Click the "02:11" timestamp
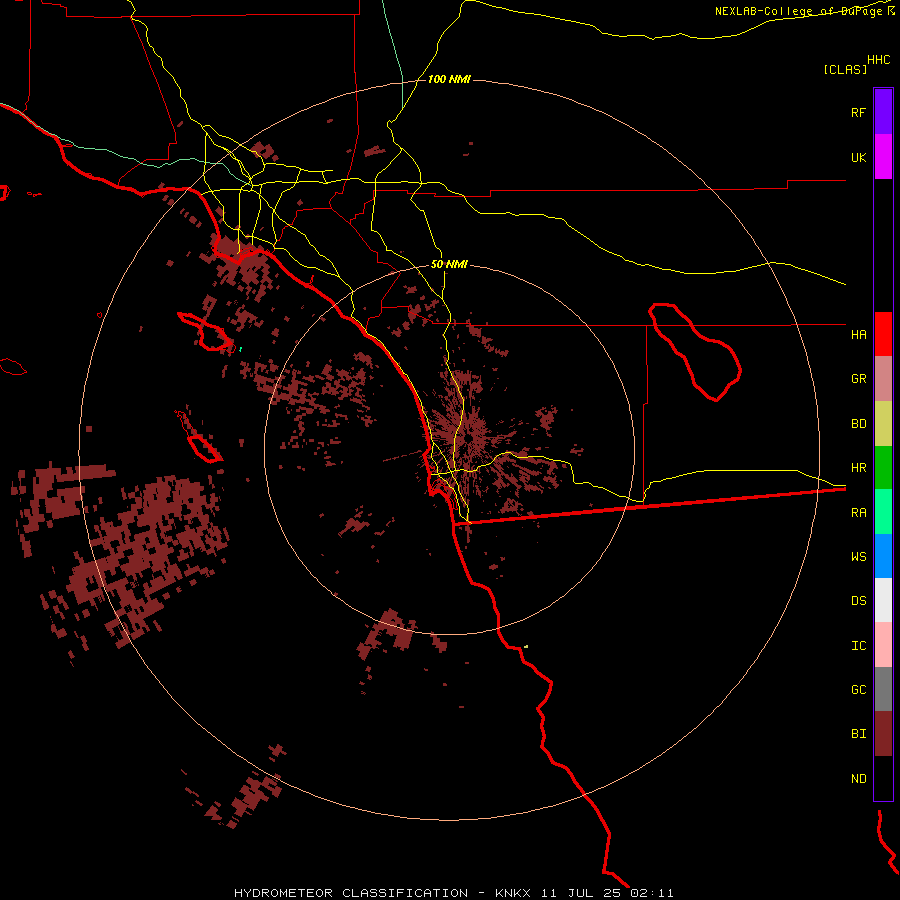This screenshot has height=900, width=900. point(652,893)
